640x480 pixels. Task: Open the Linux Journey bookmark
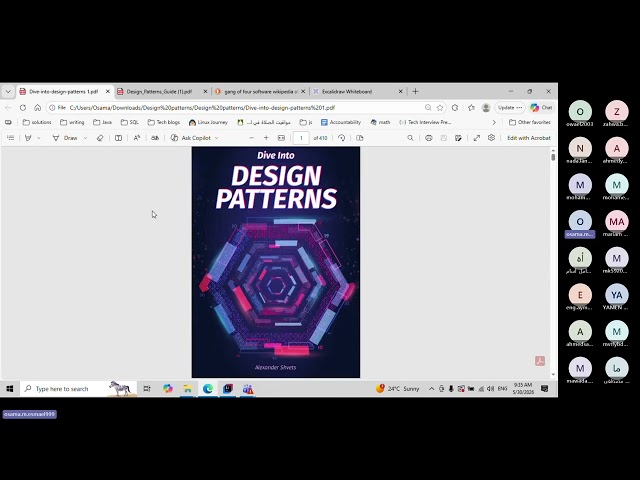click(x=208, y=122)
